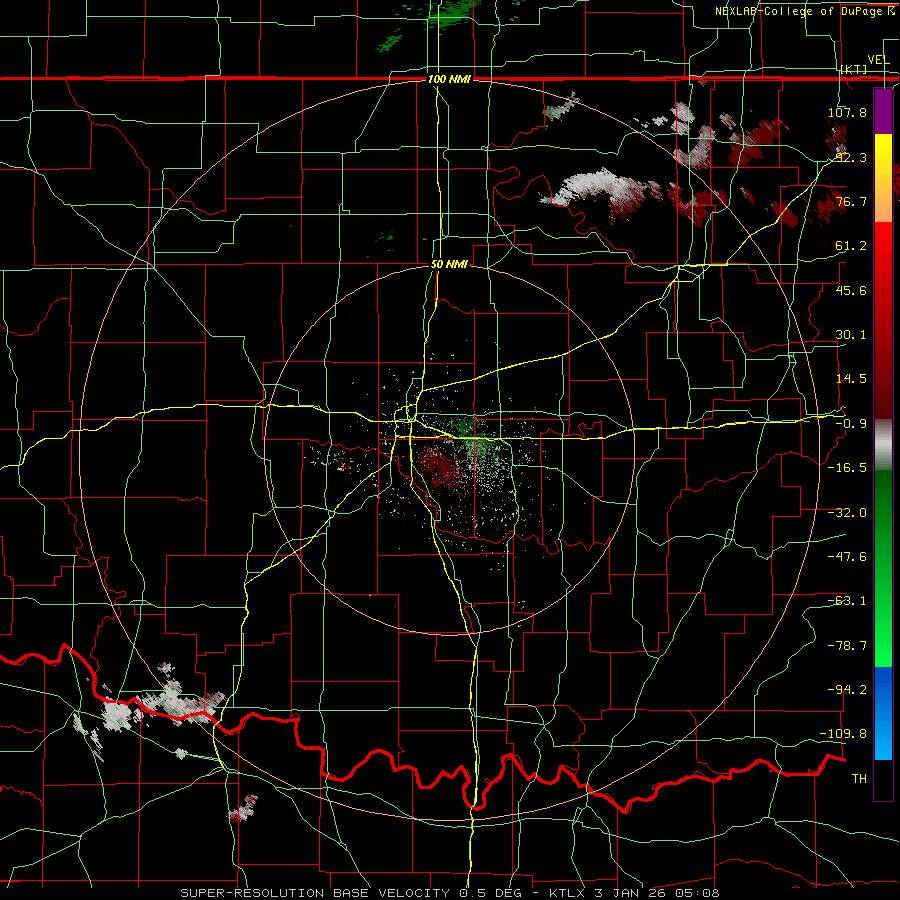Click the 30.1 velocity scale value
900x900 pixels.
pos(850,335)
